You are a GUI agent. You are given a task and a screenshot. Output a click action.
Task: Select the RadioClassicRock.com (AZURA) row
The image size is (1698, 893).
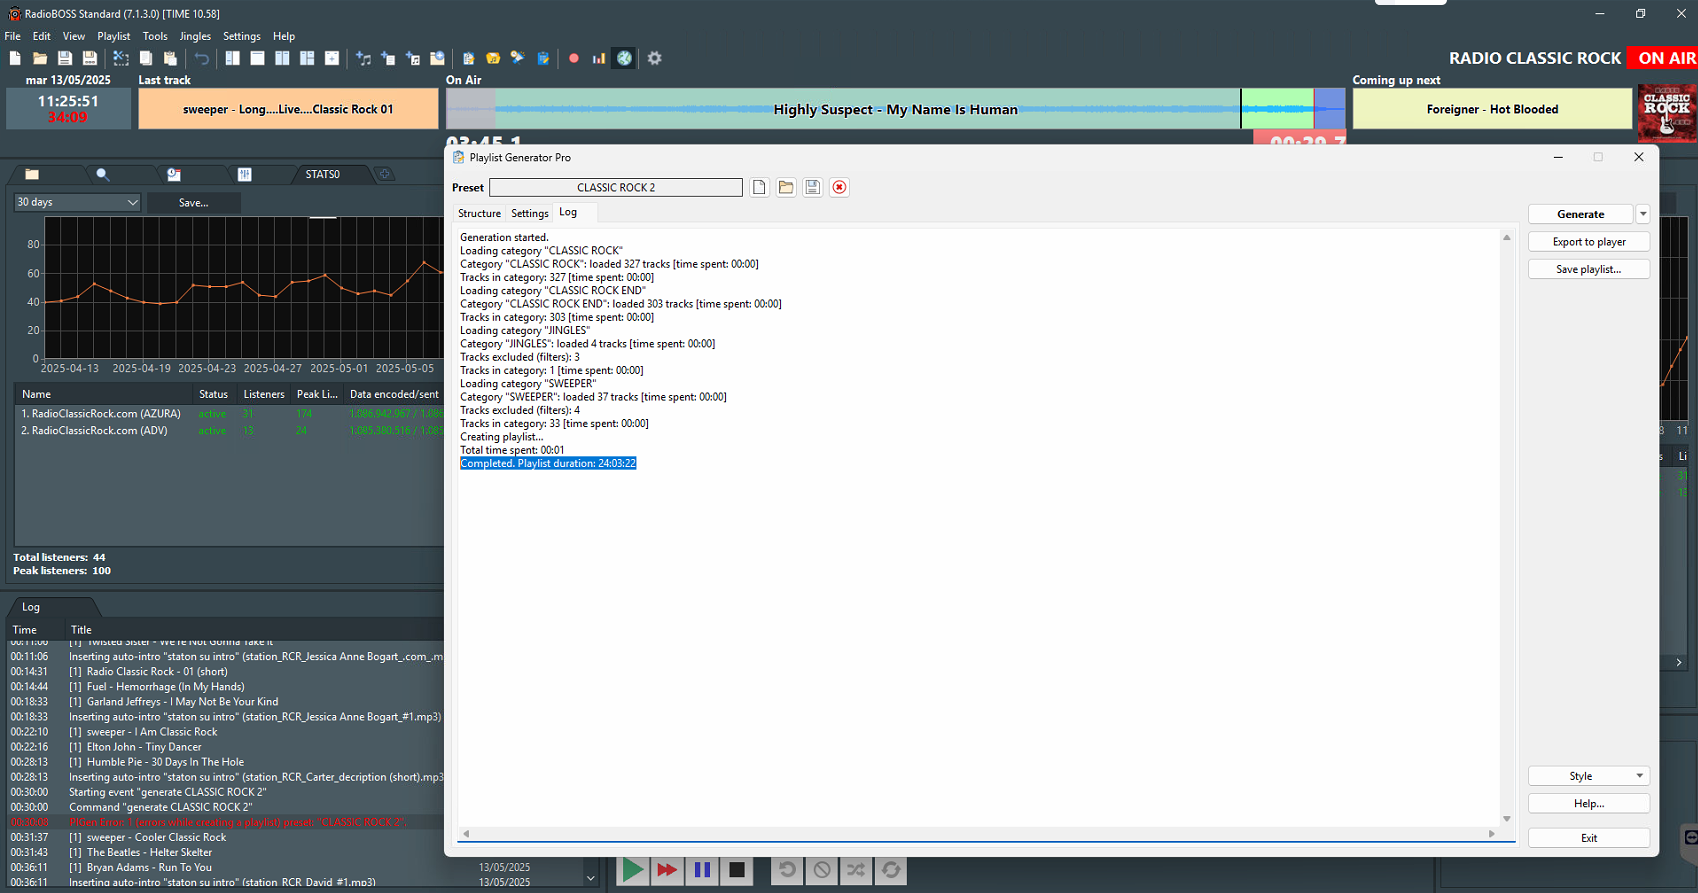point(228,414)
